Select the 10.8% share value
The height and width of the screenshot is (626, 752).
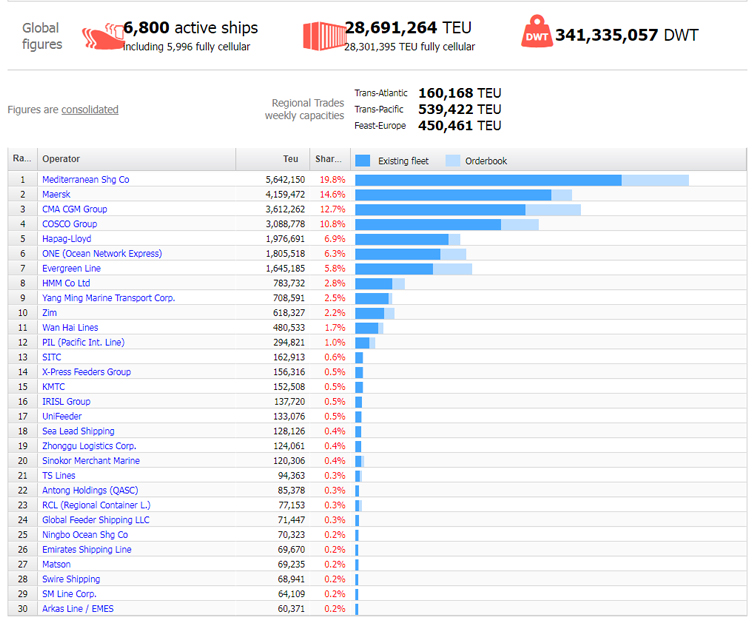[x=332, y=224]
